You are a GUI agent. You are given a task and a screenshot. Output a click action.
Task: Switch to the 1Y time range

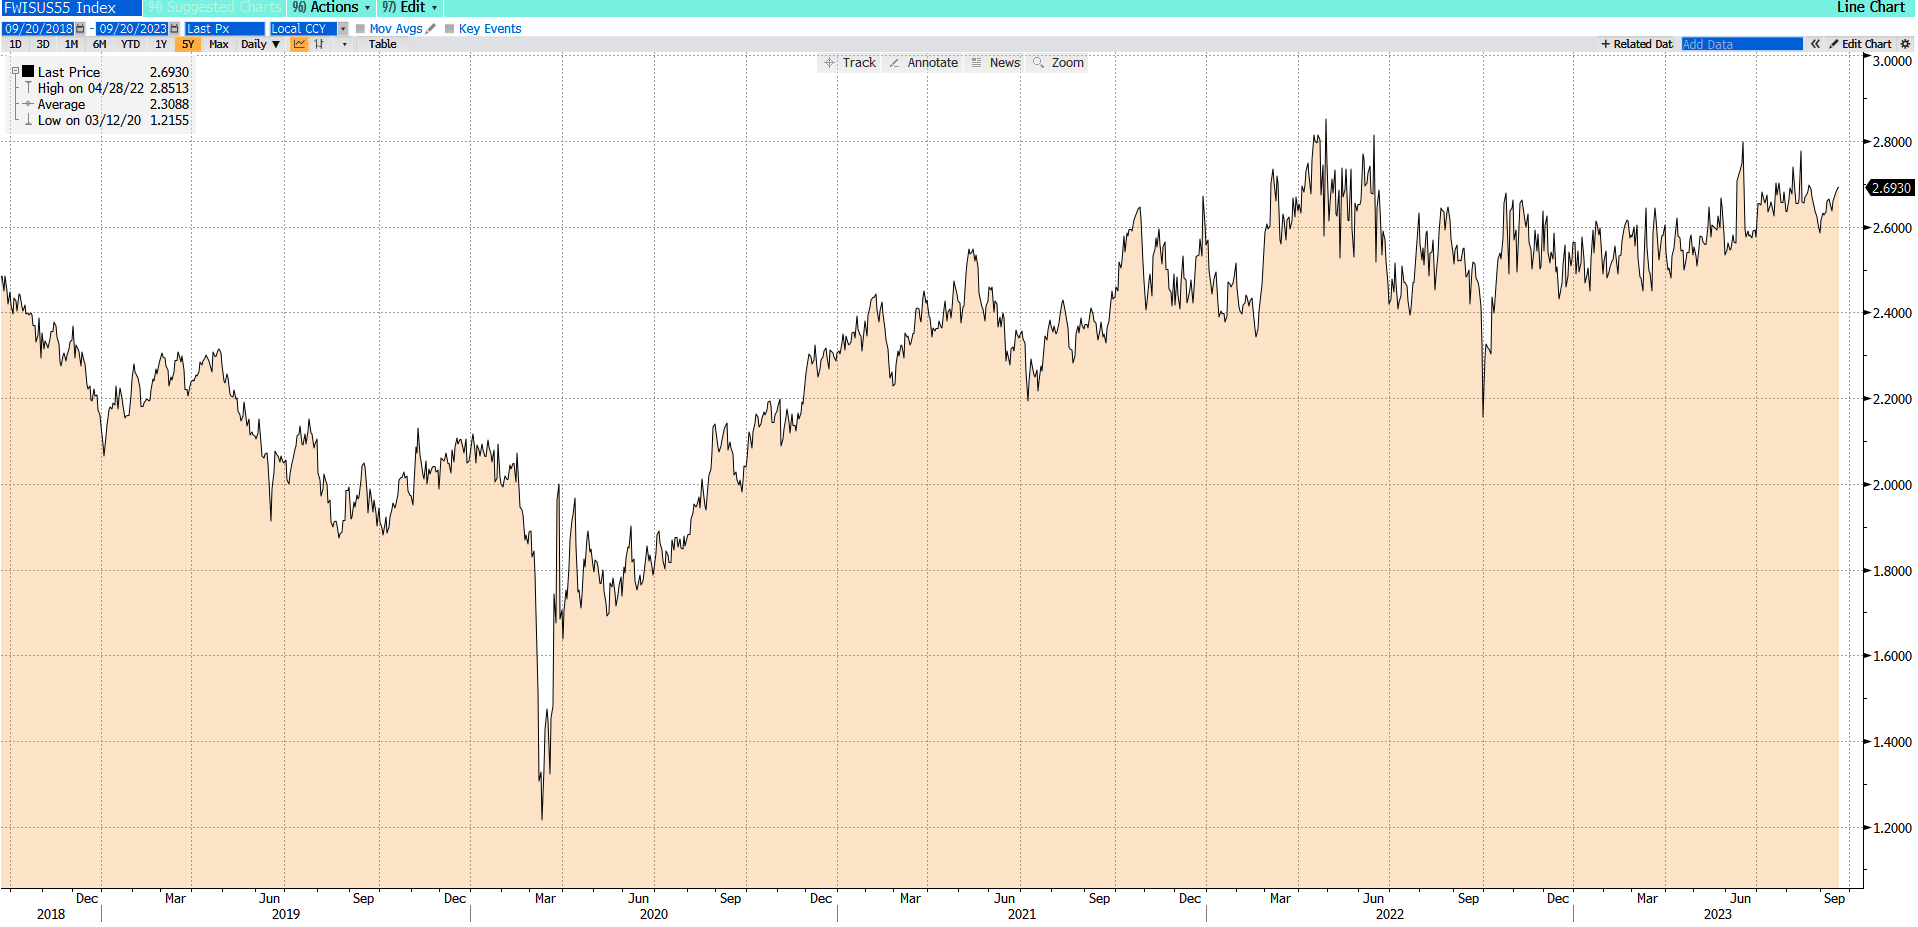tap(160, 44)
